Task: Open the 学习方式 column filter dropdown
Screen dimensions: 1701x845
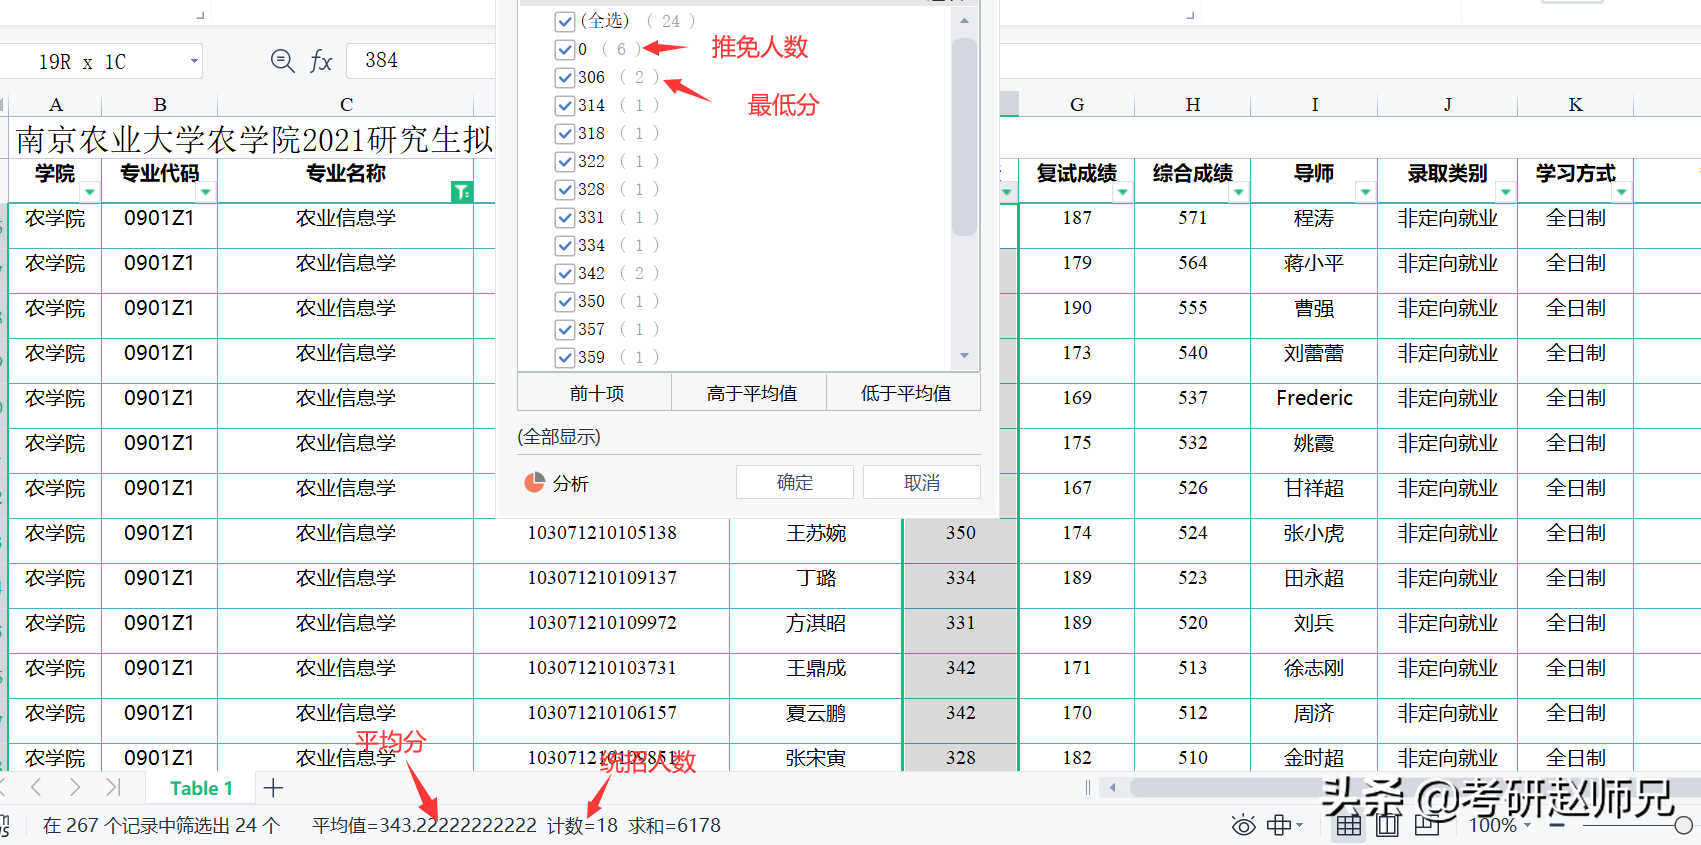Action: [1622, 192]
